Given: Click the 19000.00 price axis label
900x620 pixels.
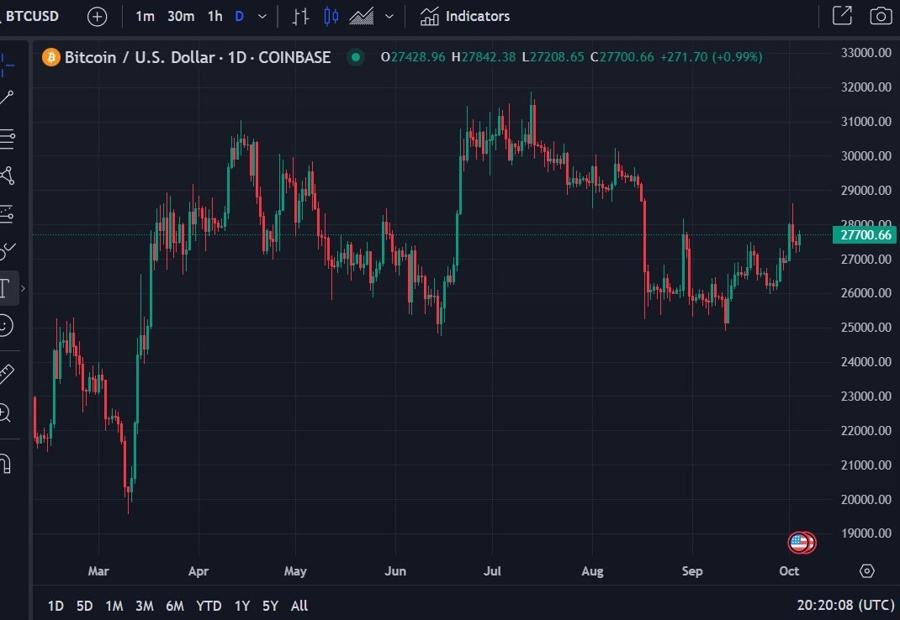Looking at the screenshot, I should [866, 533].
